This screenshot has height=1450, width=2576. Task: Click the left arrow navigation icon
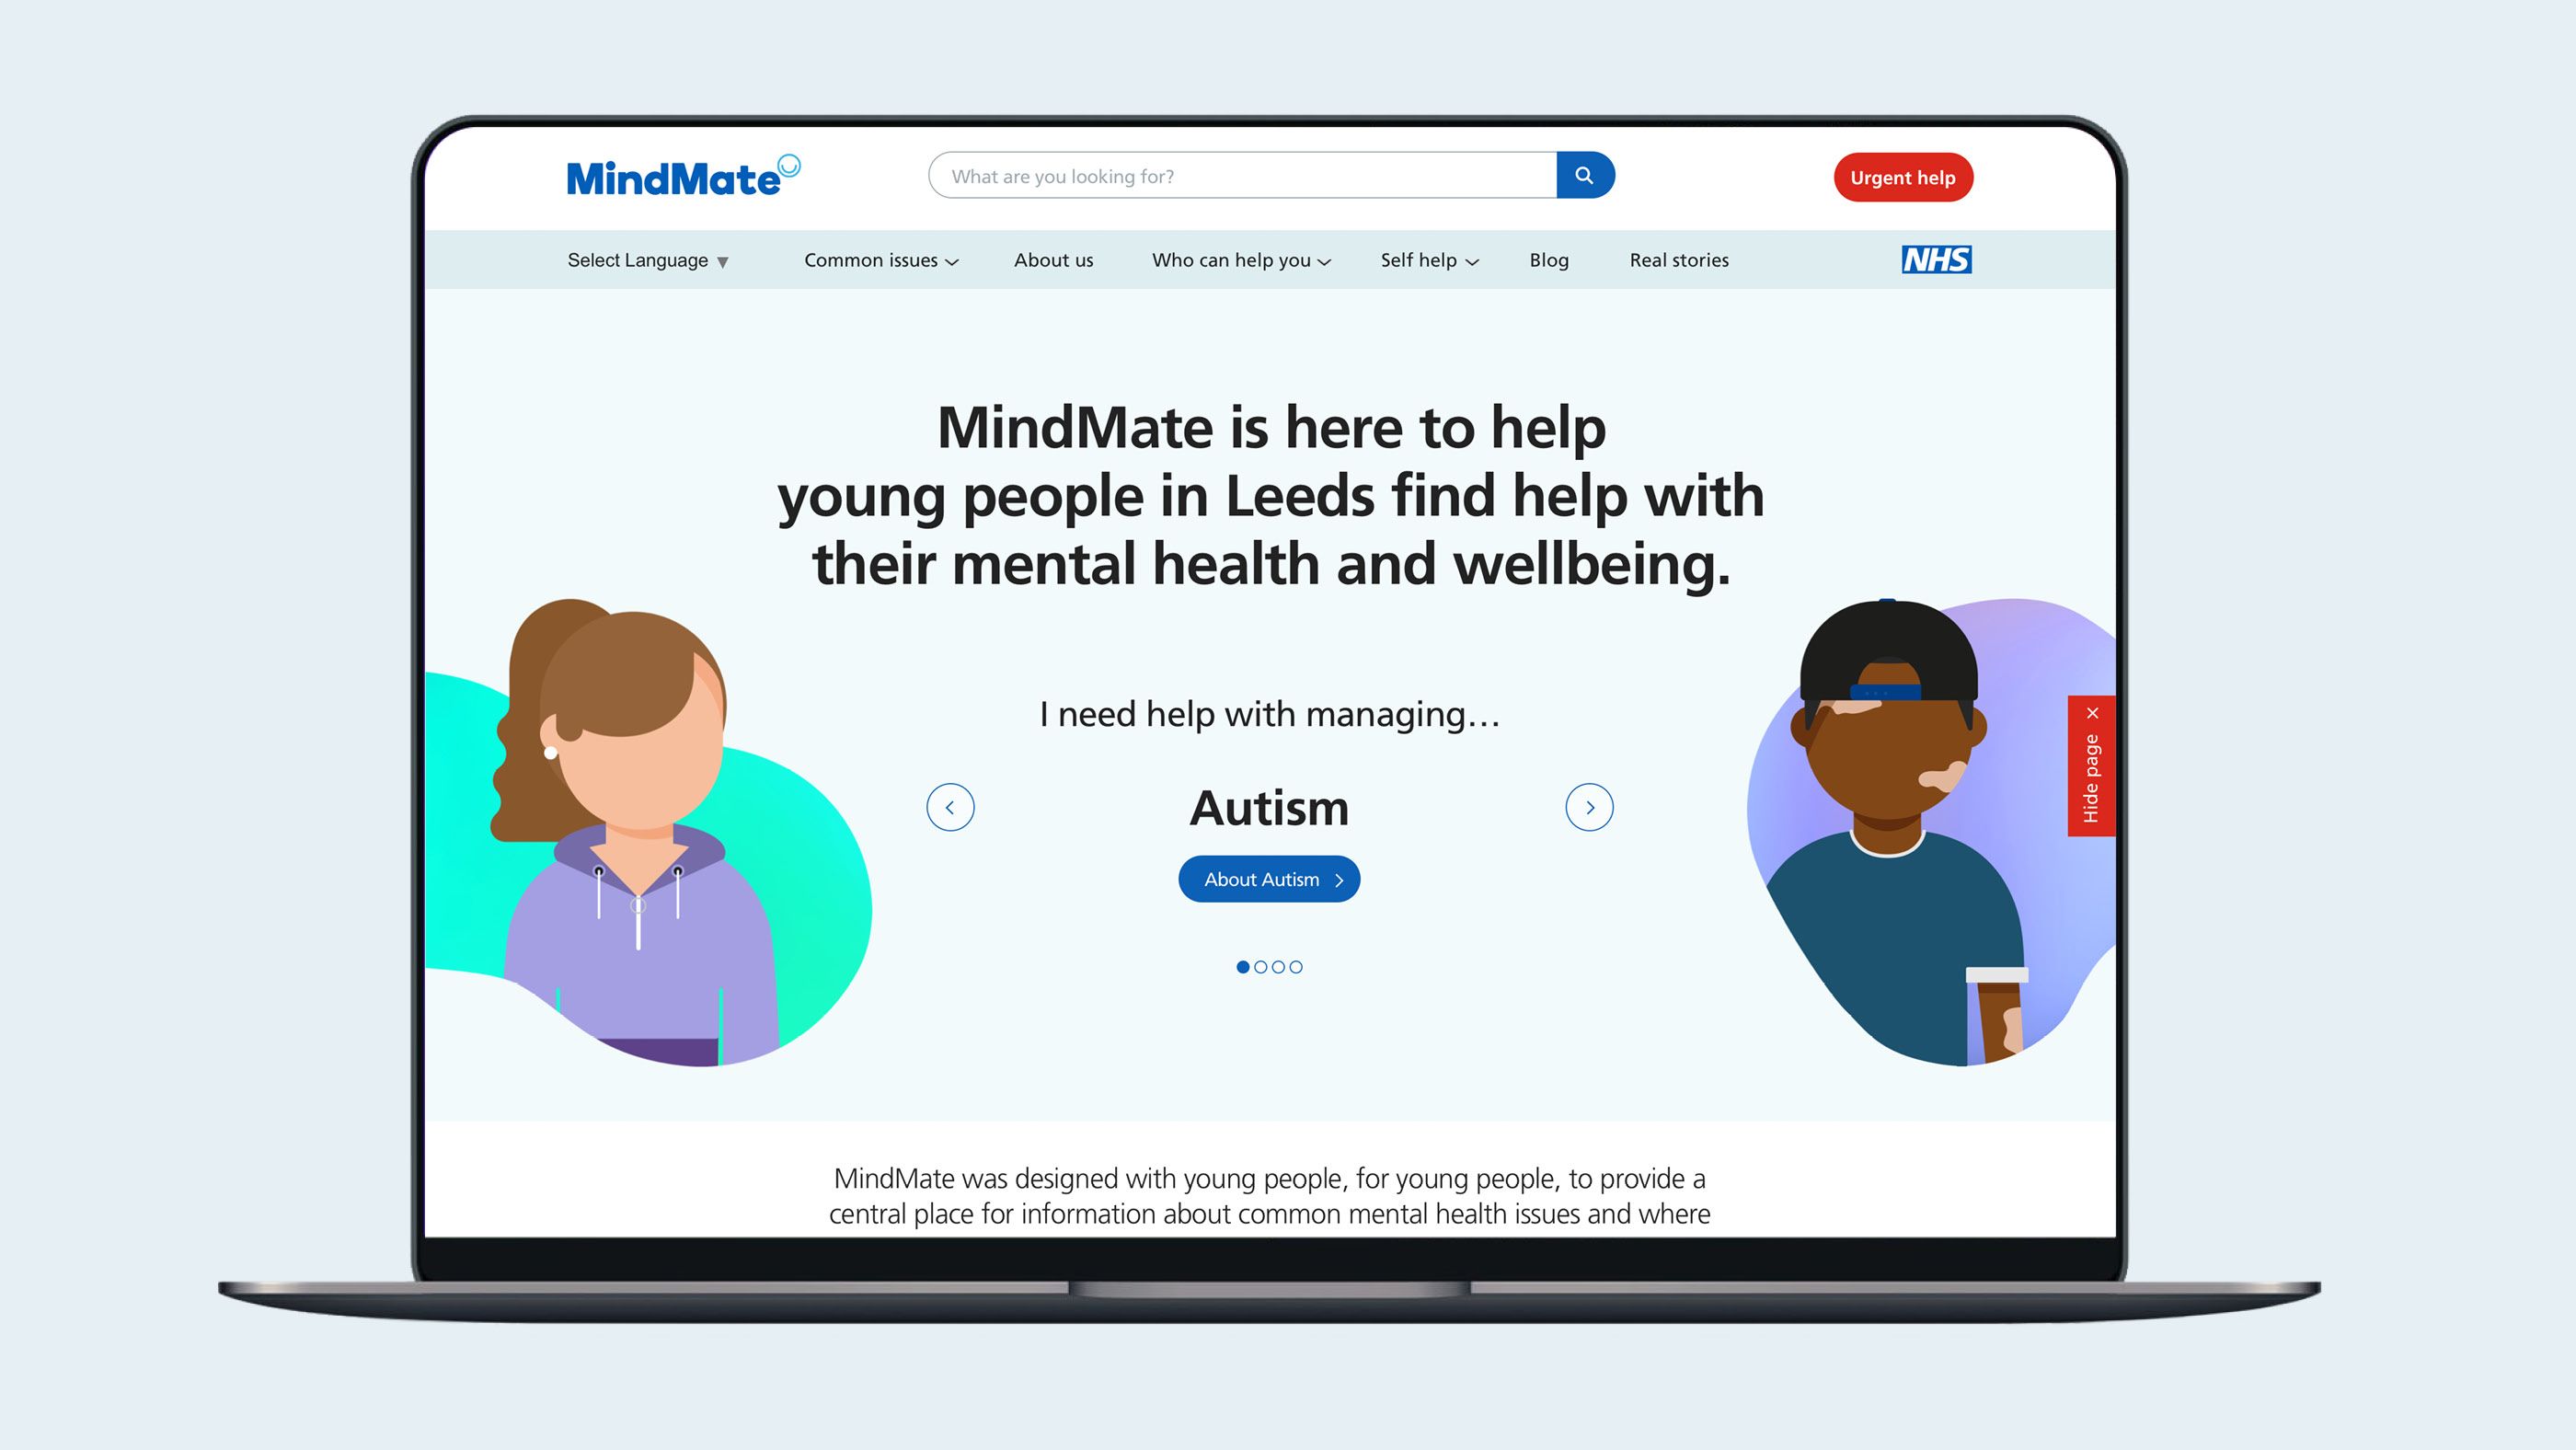952,808
